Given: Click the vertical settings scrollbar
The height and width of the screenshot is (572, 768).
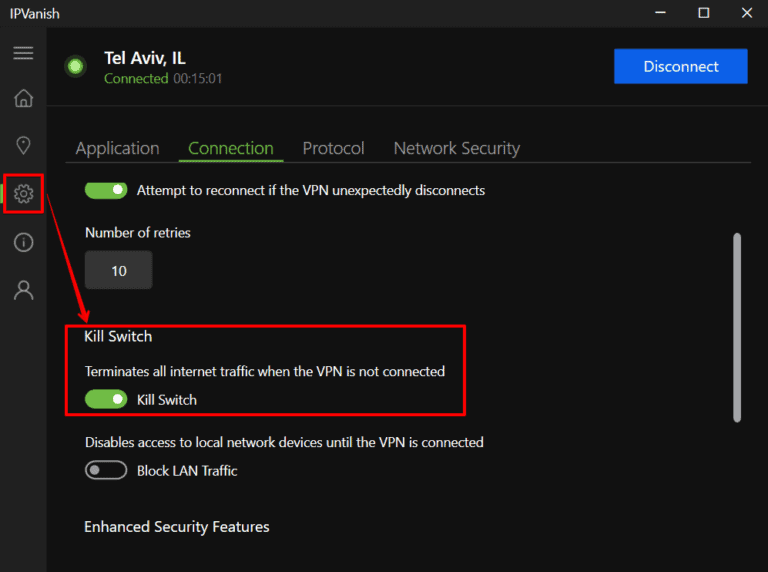Looking at the screenshot, I should click(737, 326).
